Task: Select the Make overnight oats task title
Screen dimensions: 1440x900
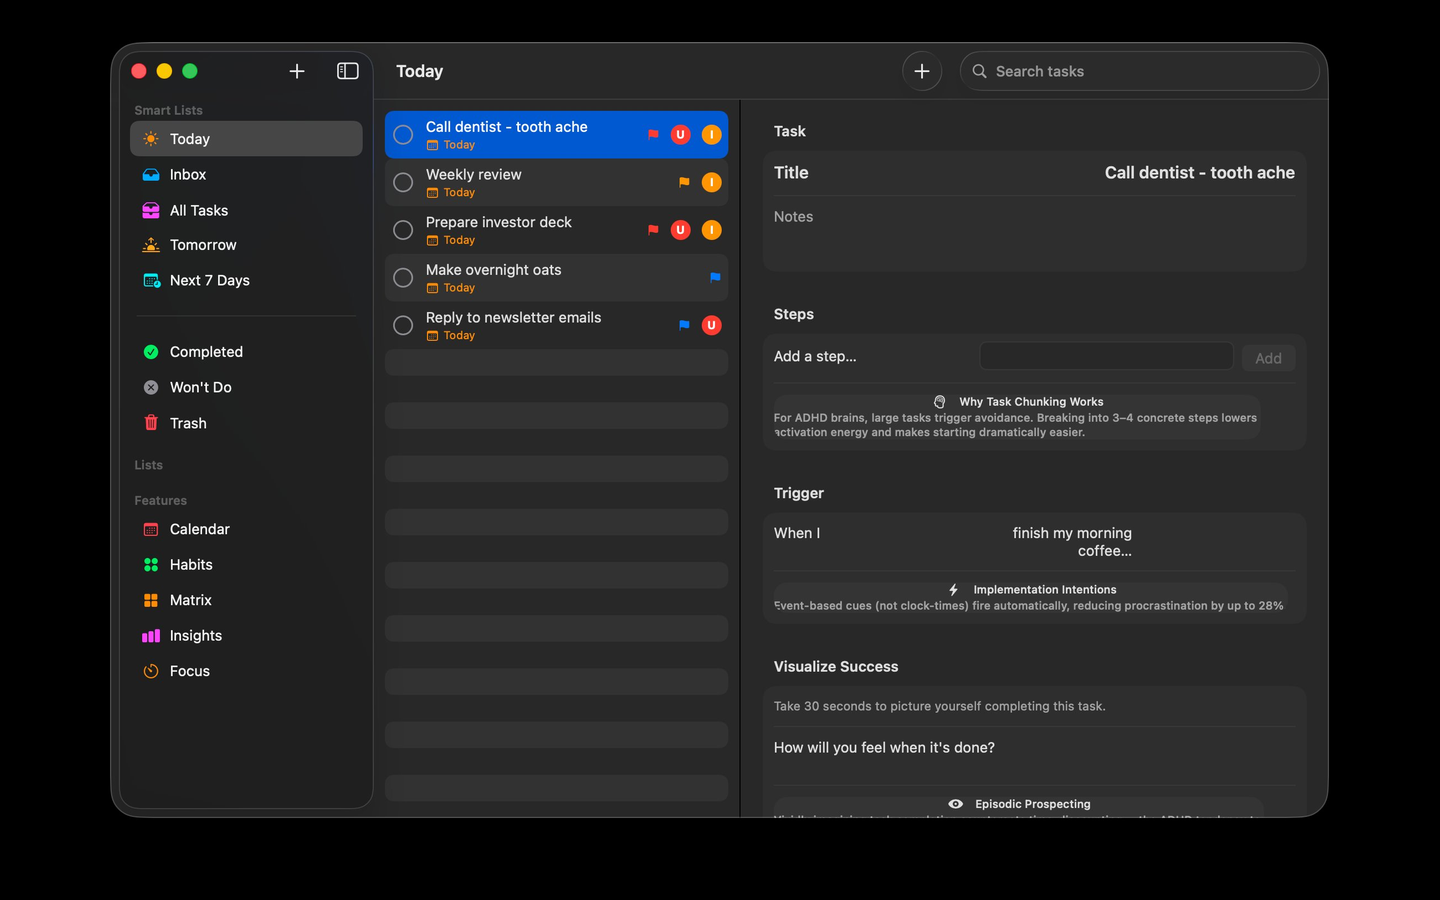Action: [493, 270]
